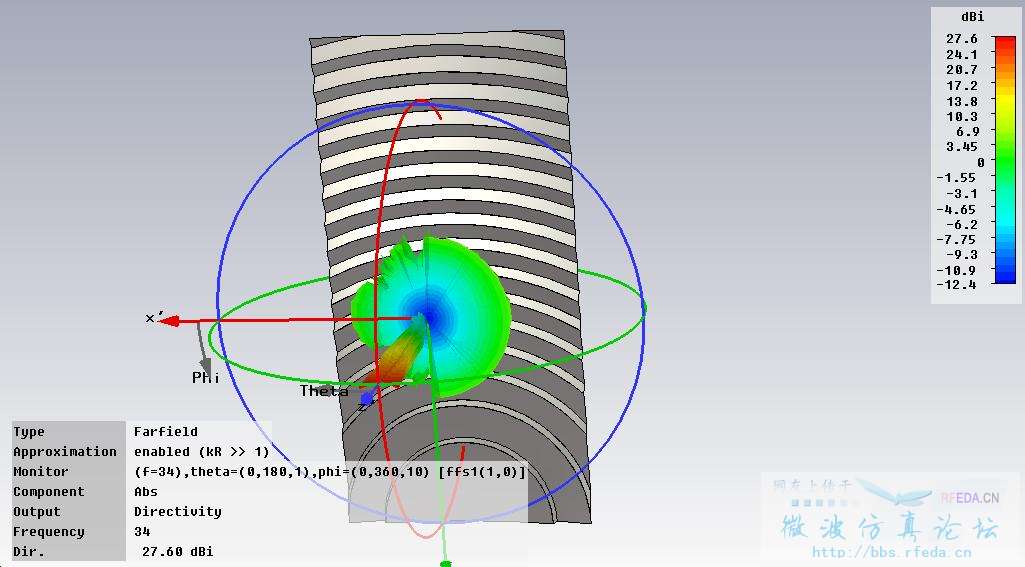Click the http://bbs.rfeda.cn link

coord(892,553)
